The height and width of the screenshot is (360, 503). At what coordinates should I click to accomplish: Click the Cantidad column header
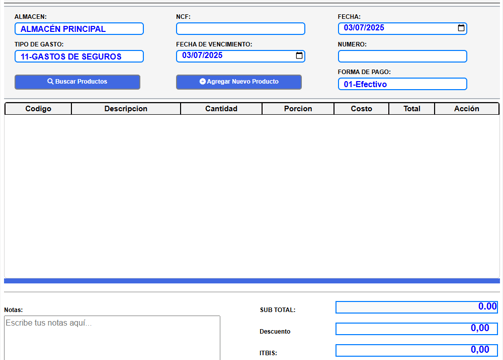pos(221,109)
